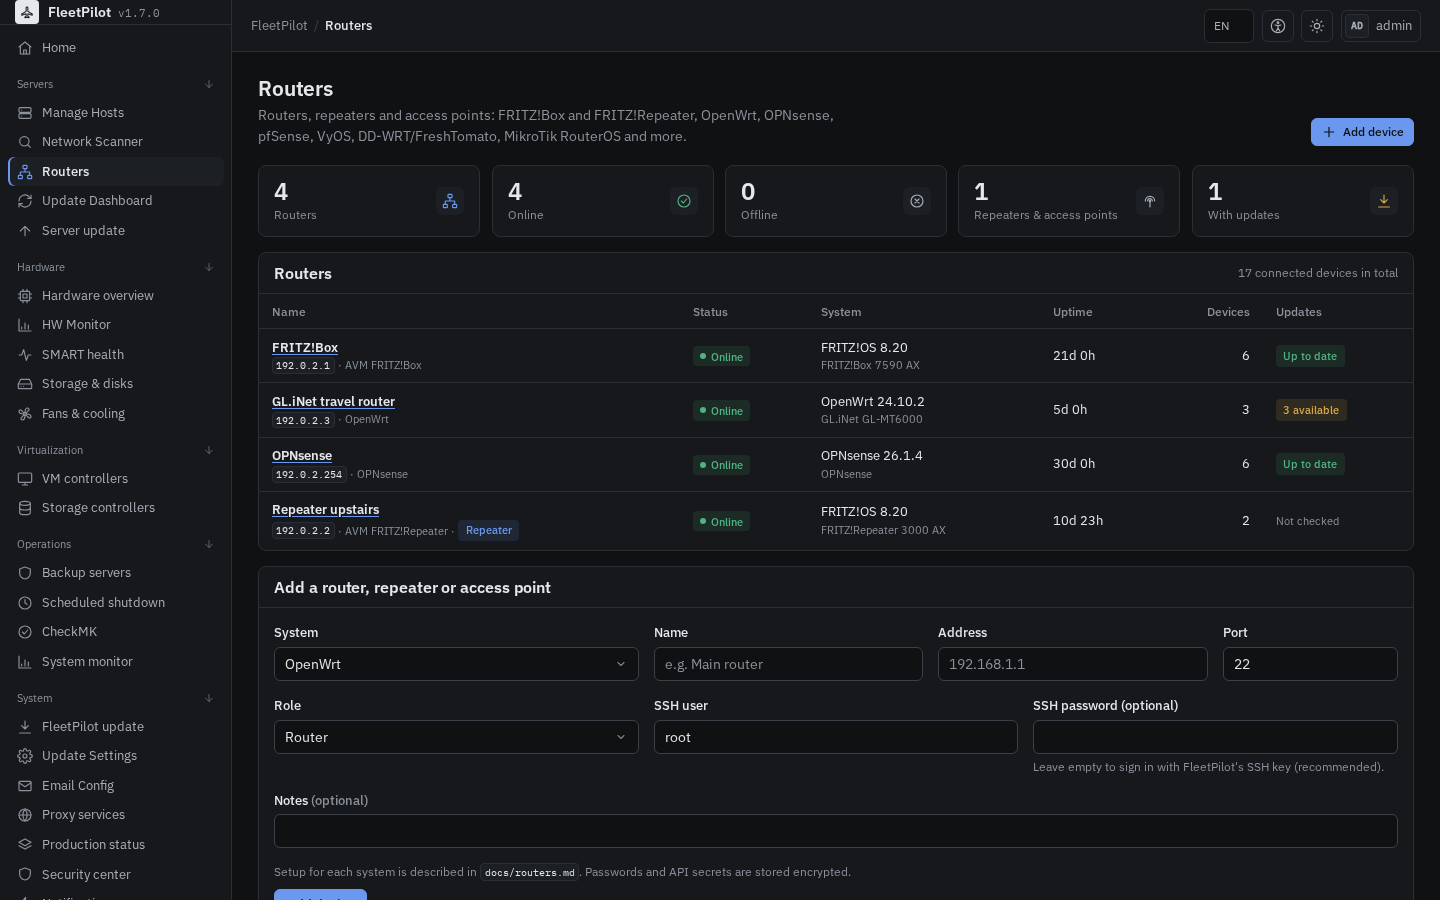Click the Add device button
Image resolution: width=1440 pixels, height=900 pixels.
click(1362, 132)
